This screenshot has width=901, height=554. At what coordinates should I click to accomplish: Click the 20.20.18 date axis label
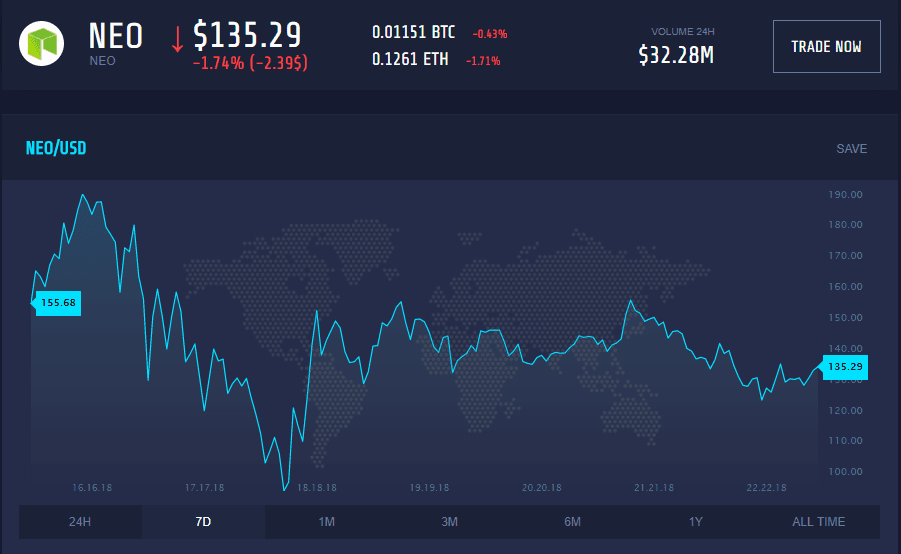pyautogui.click(x=541, y=487)
